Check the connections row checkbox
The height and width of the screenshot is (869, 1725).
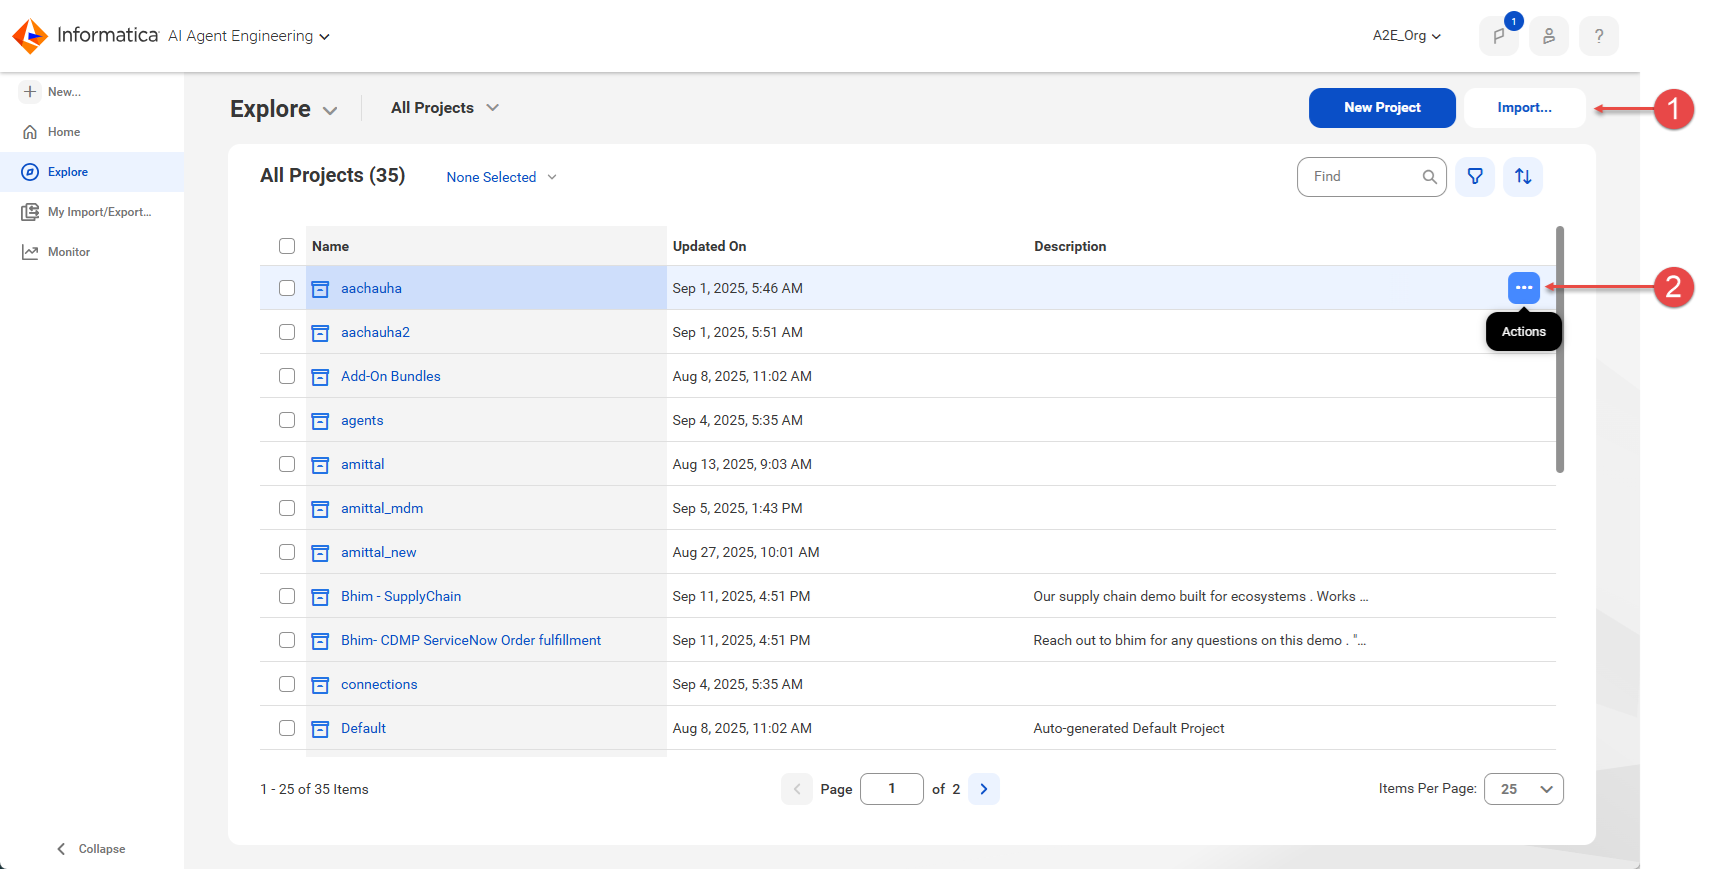[x=287, y=684]
